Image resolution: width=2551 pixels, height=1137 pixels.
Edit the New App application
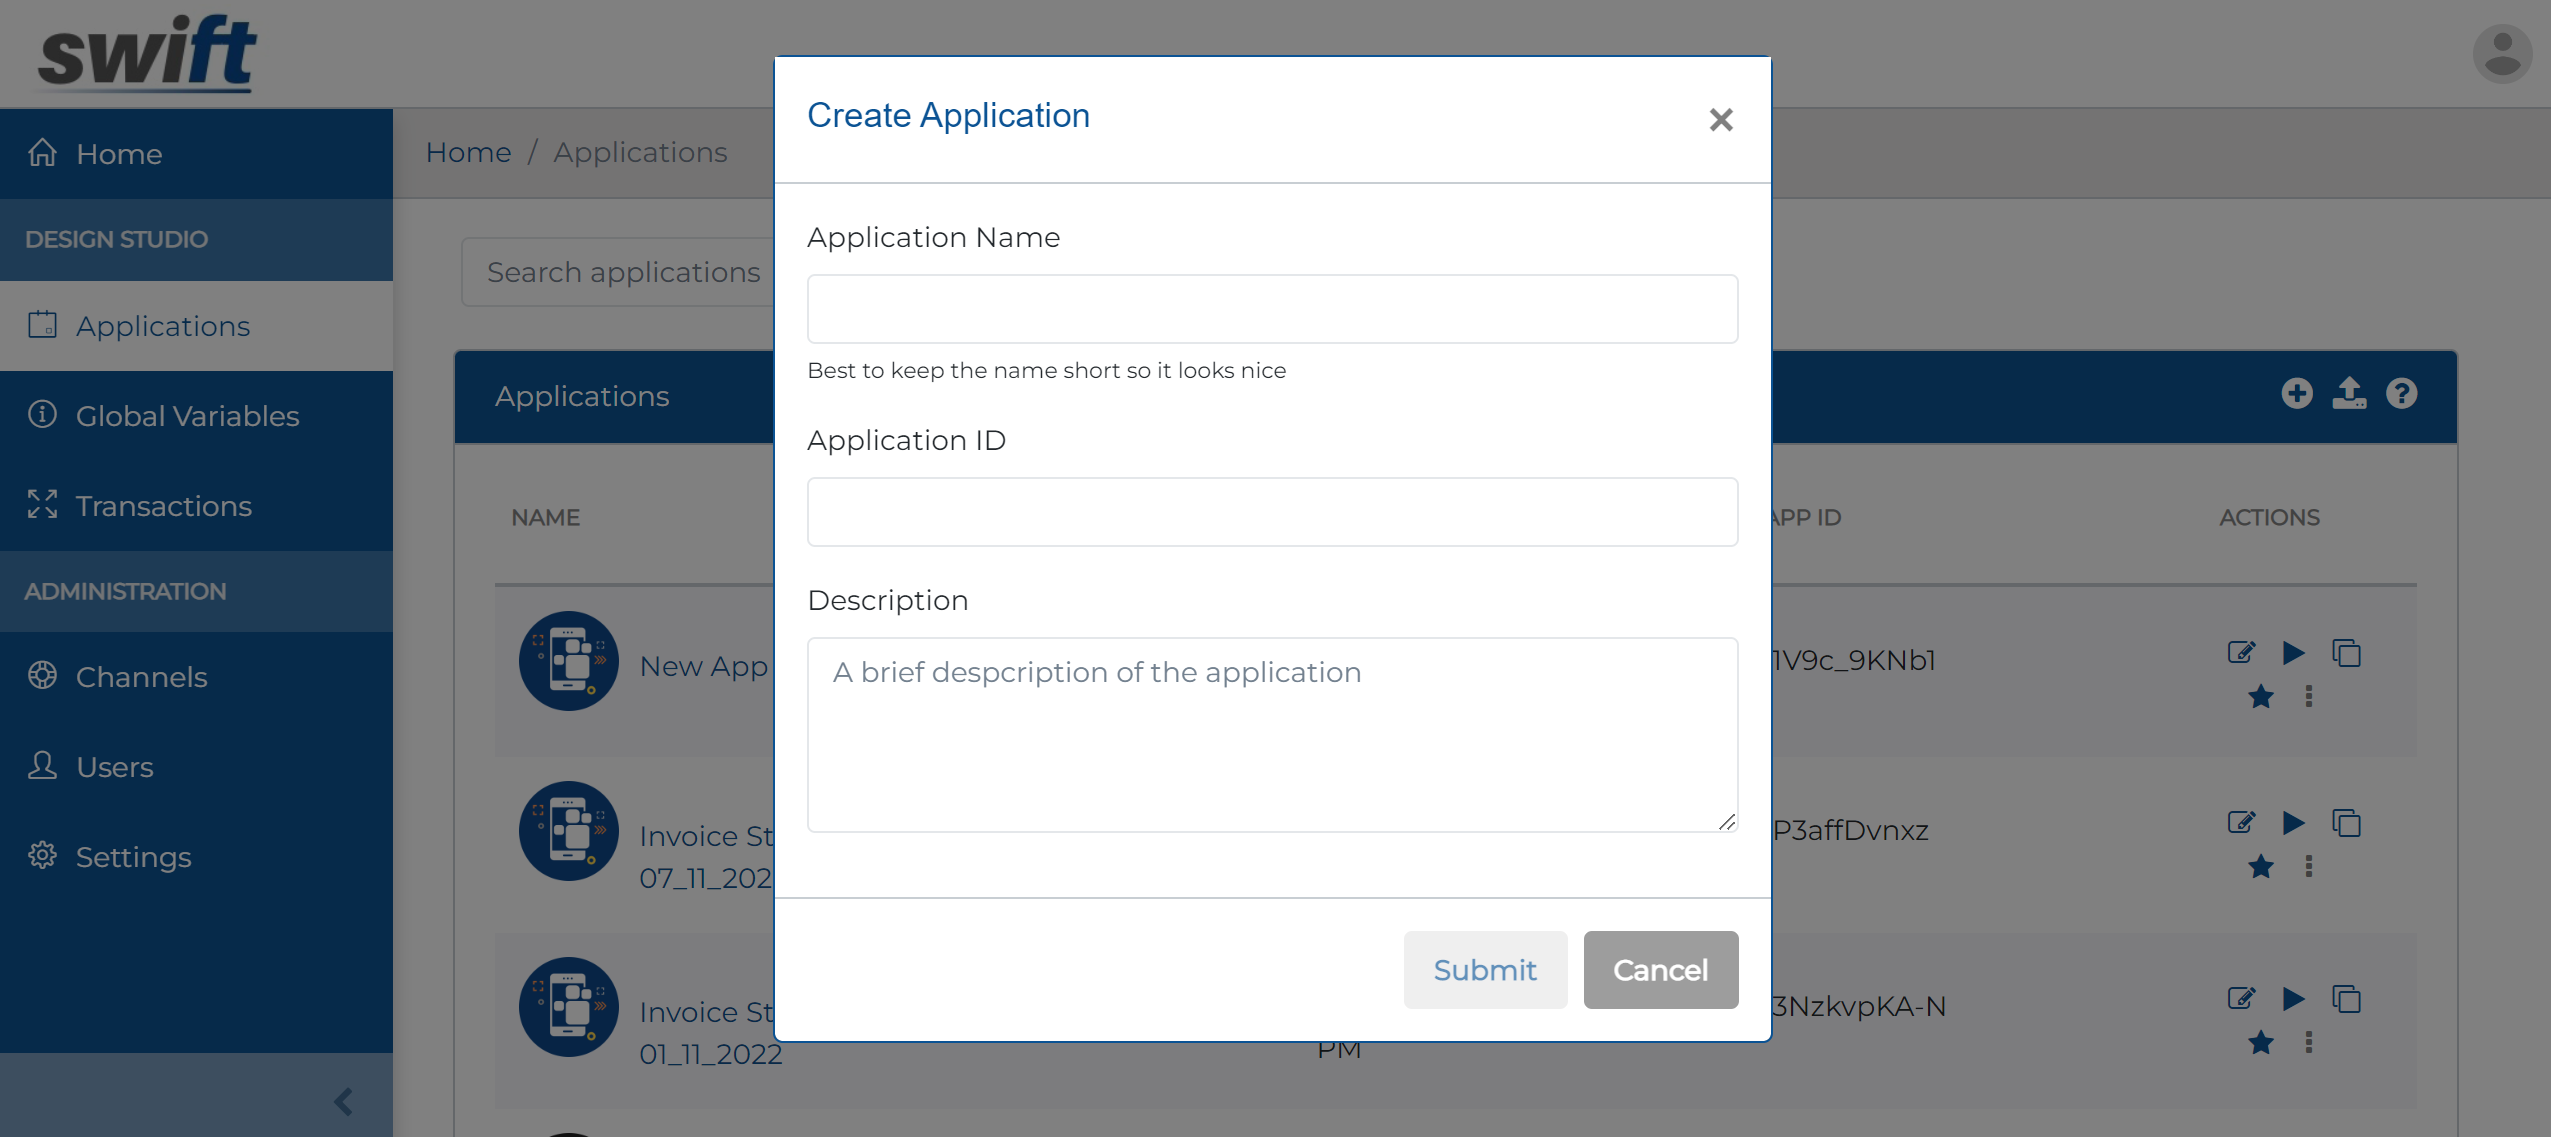pyautogui.click(x=2241, y=653)
